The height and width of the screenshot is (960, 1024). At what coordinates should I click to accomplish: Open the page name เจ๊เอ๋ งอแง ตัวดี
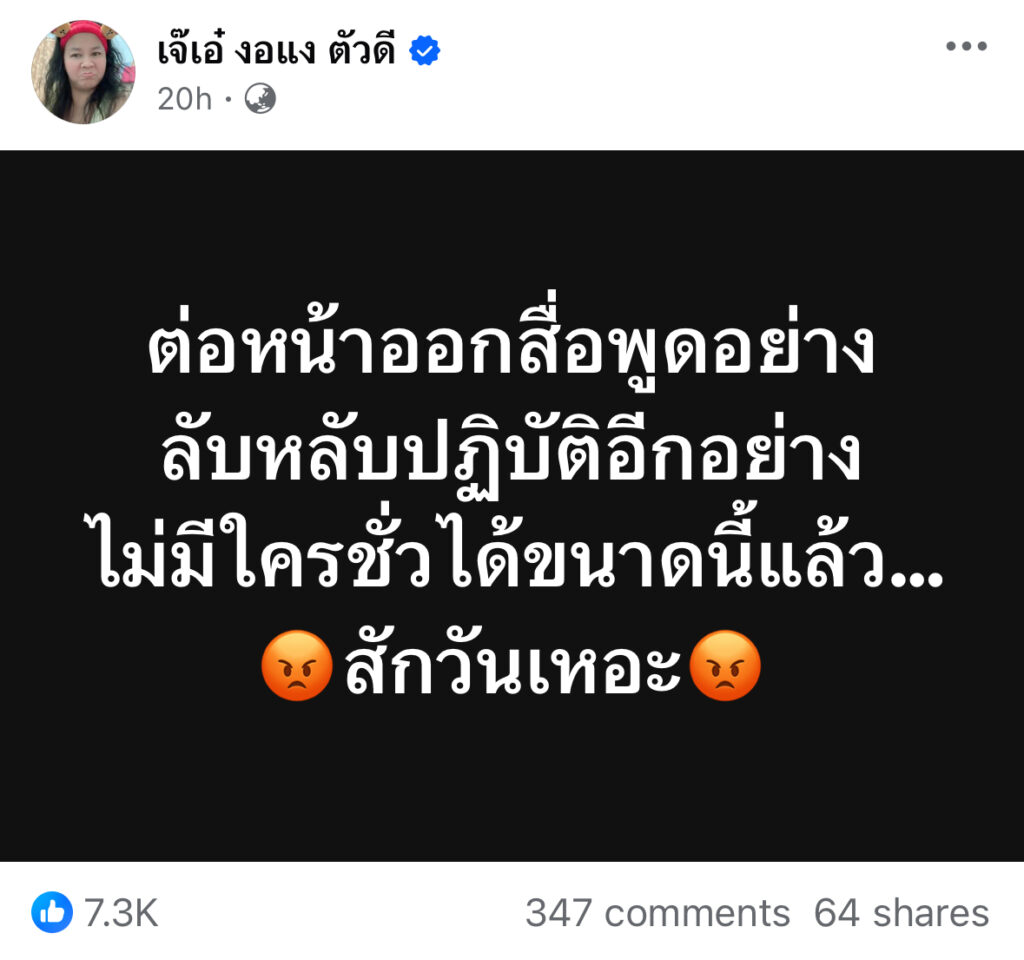click(x=276, y=50)
